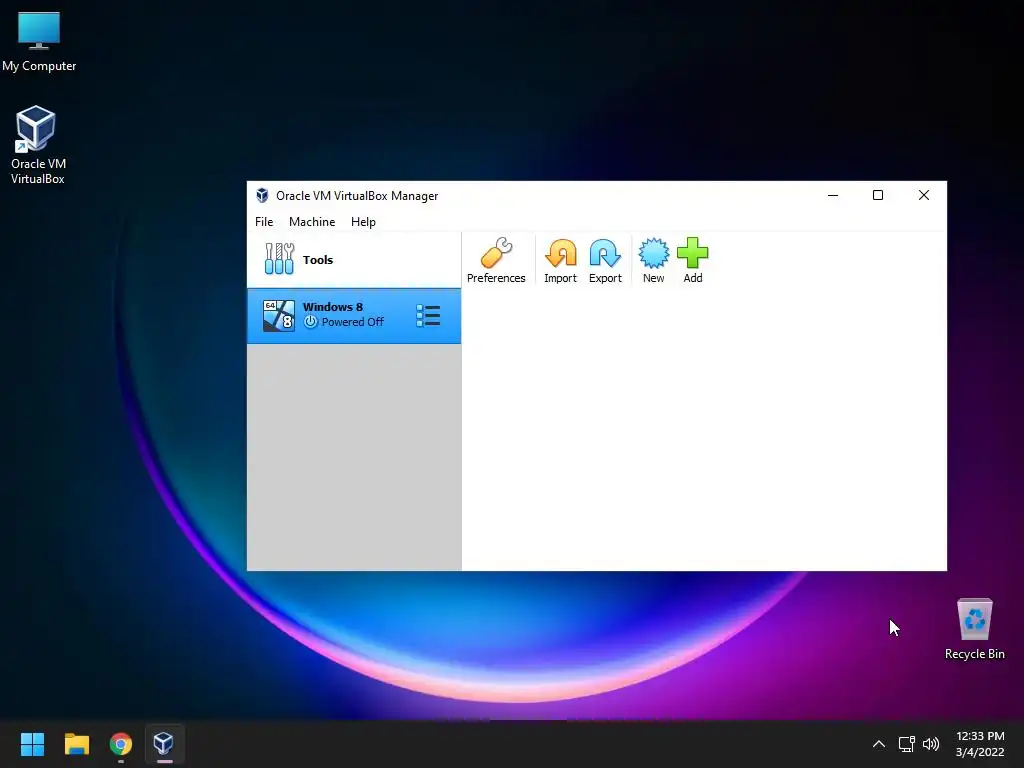Click the VirtualBox title bar logo icon
Image resolution: width=1024 pixels, height=768 pixels.
coord(263,195)
